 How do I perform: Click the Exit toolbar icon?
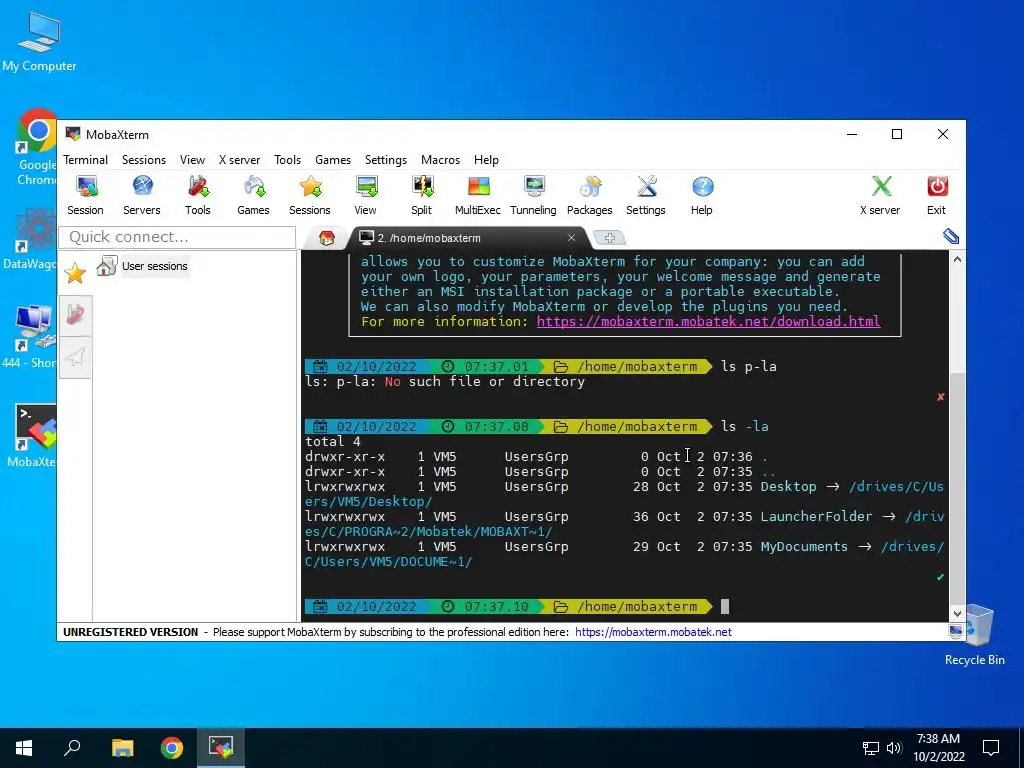(937, 195)
